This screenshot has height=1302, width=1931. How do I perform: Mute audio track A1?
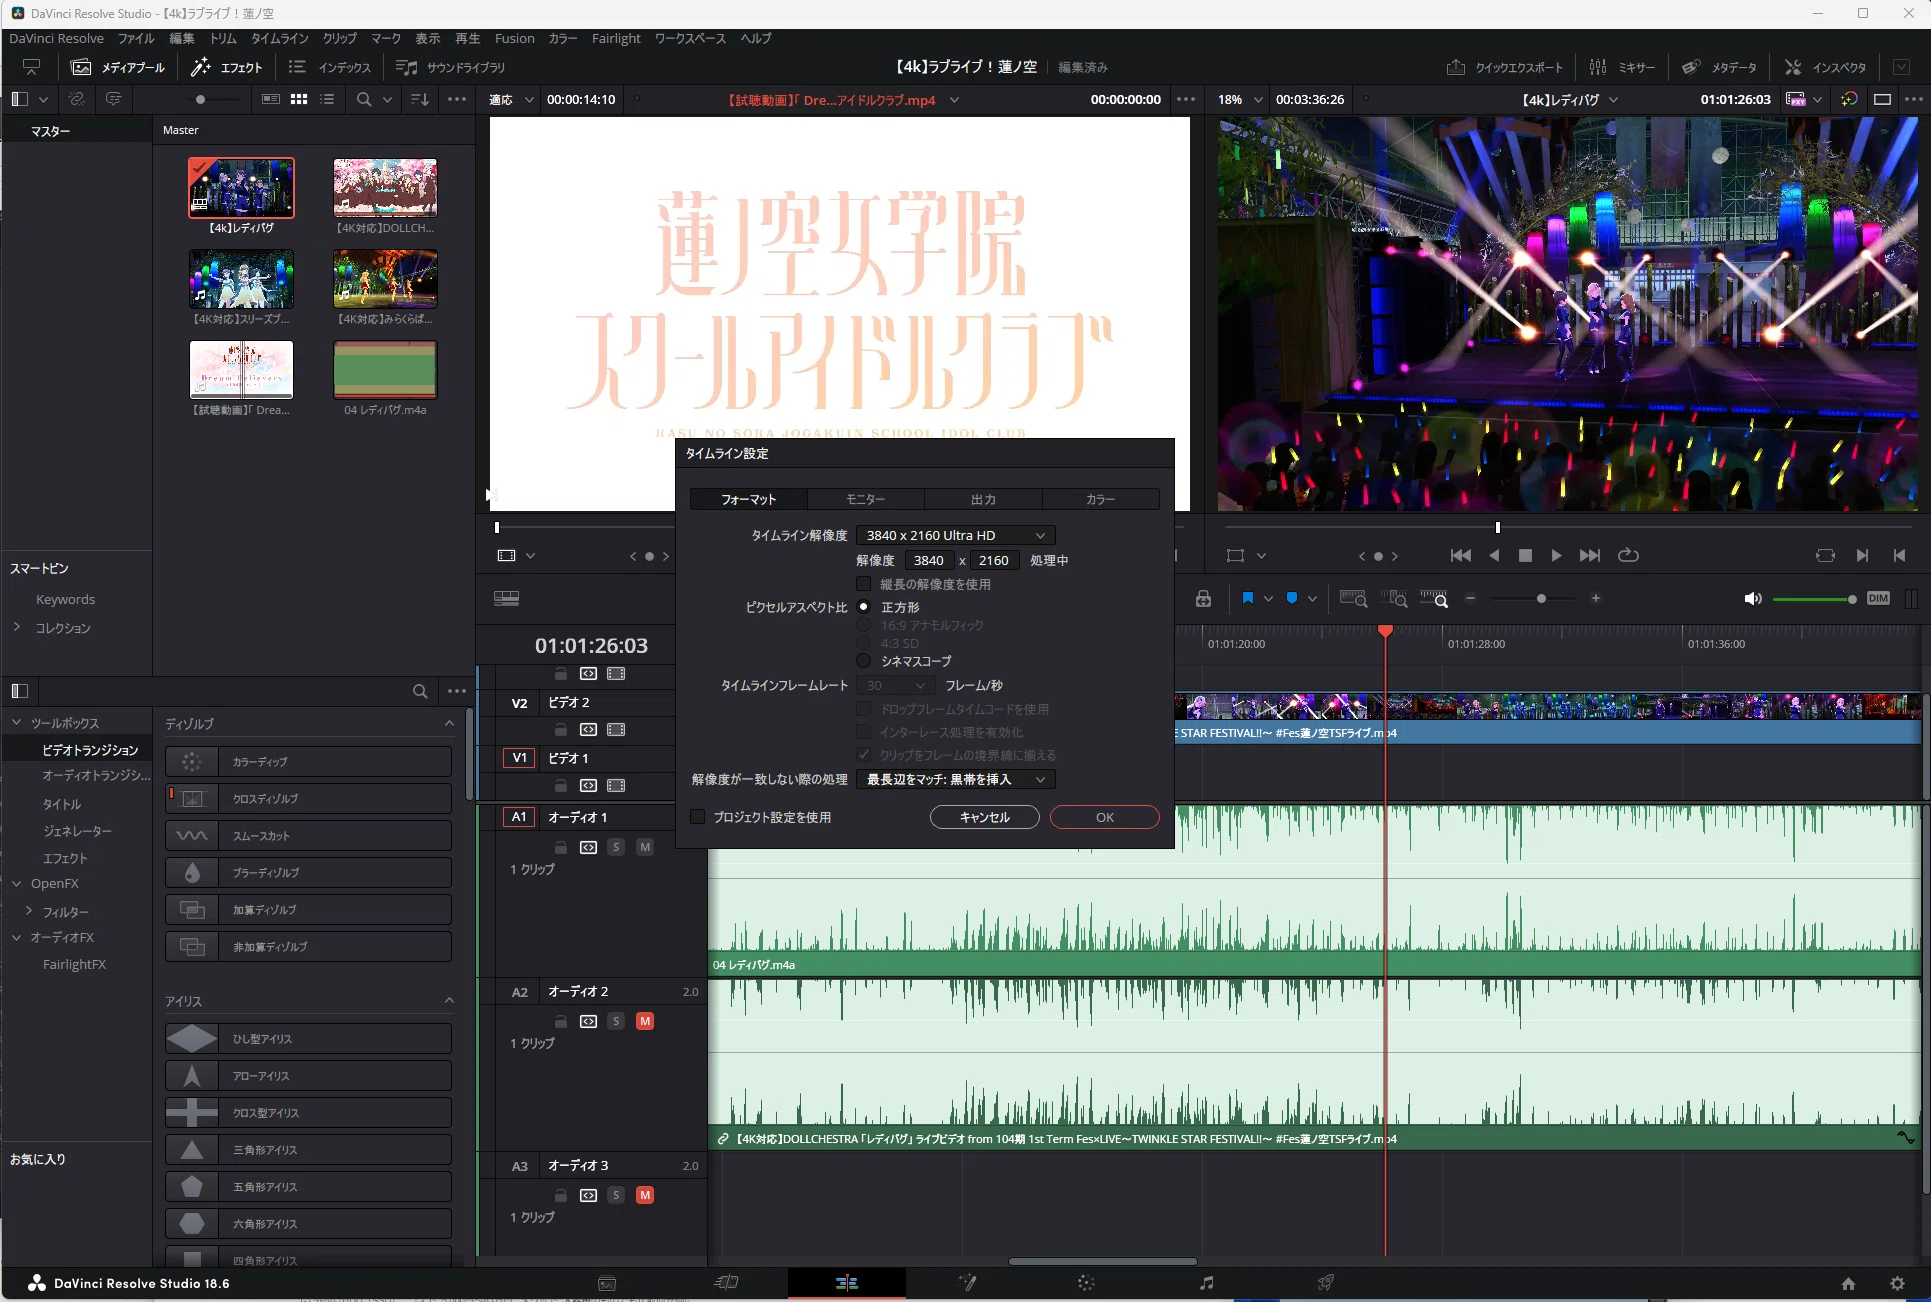point(645,847)
